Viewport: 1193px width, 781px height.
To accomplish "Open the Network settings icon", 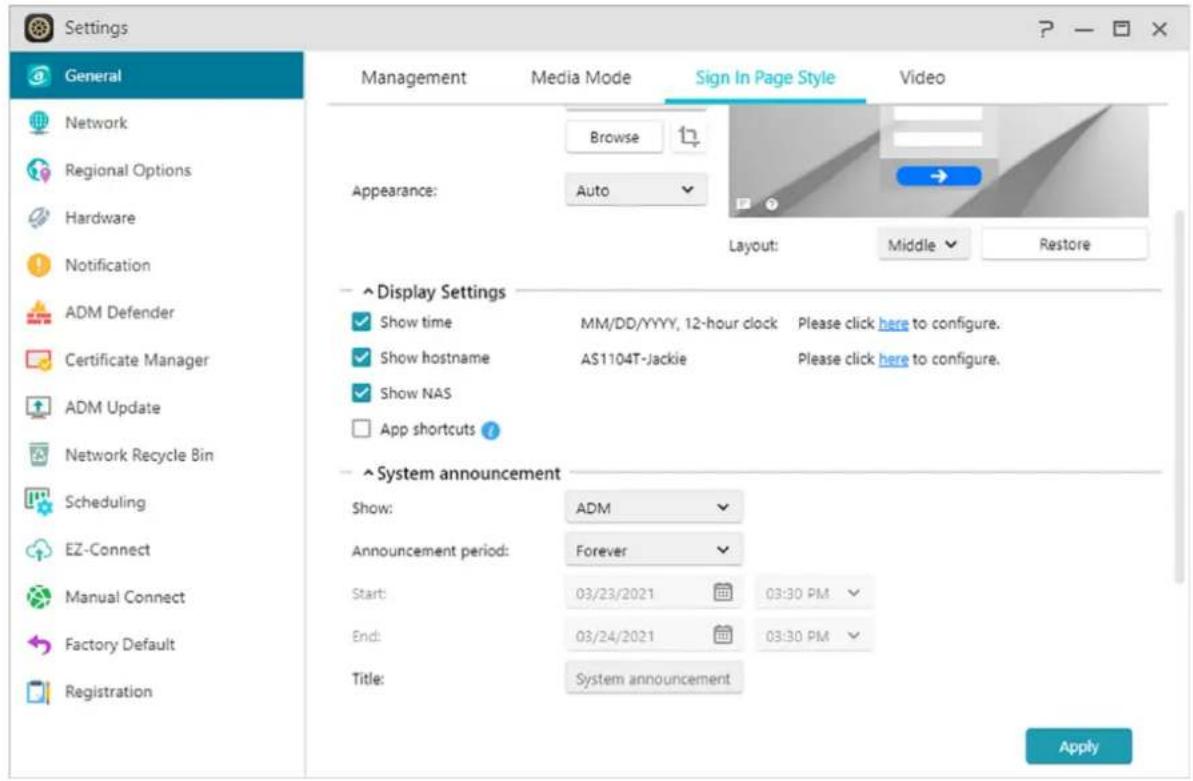I will point(31,123).
